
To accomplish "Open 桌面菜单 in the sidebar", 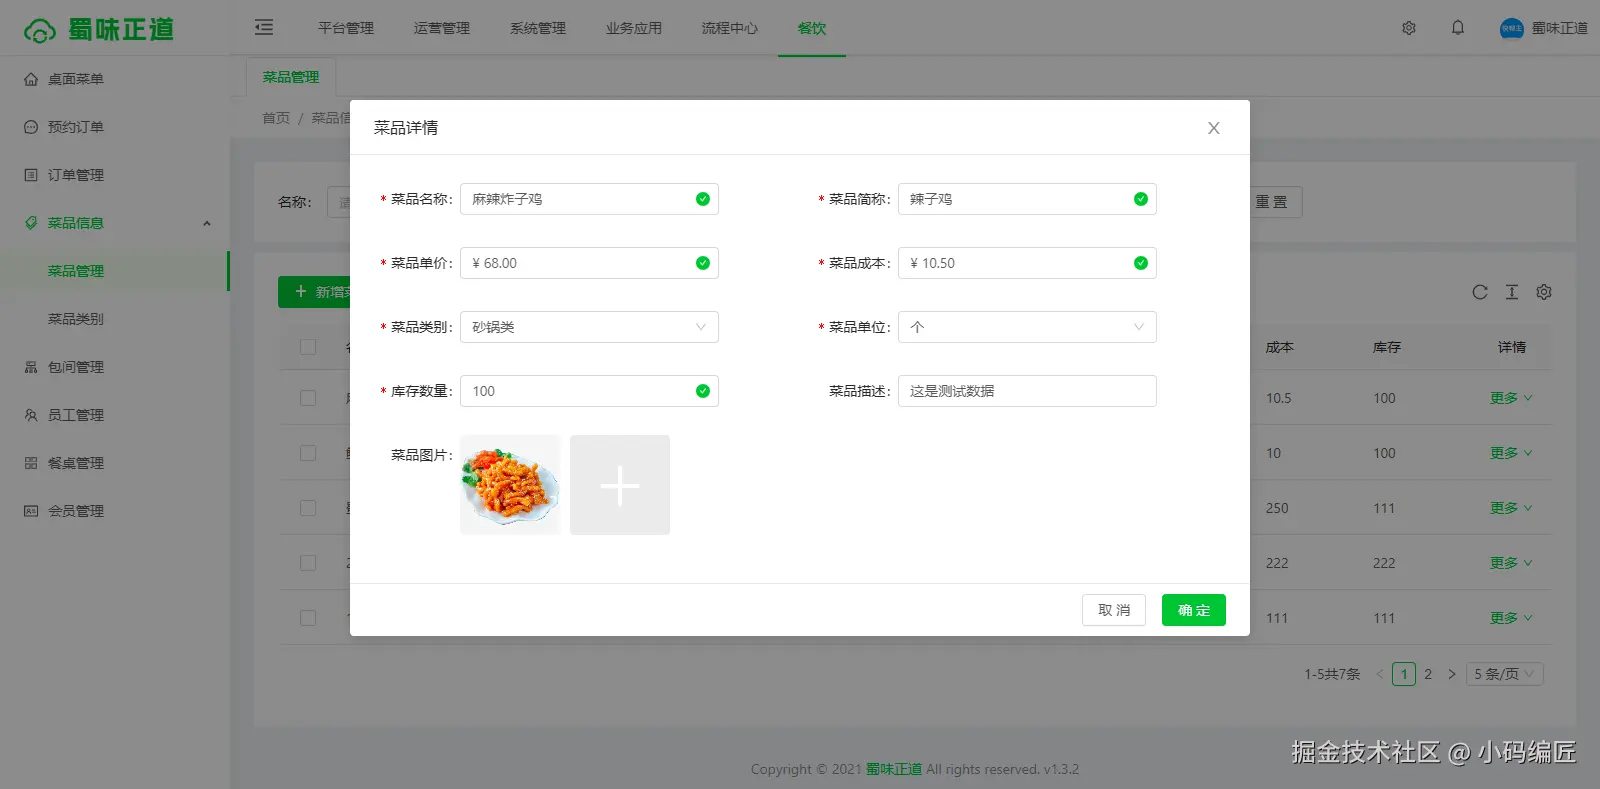I will 76,79.
